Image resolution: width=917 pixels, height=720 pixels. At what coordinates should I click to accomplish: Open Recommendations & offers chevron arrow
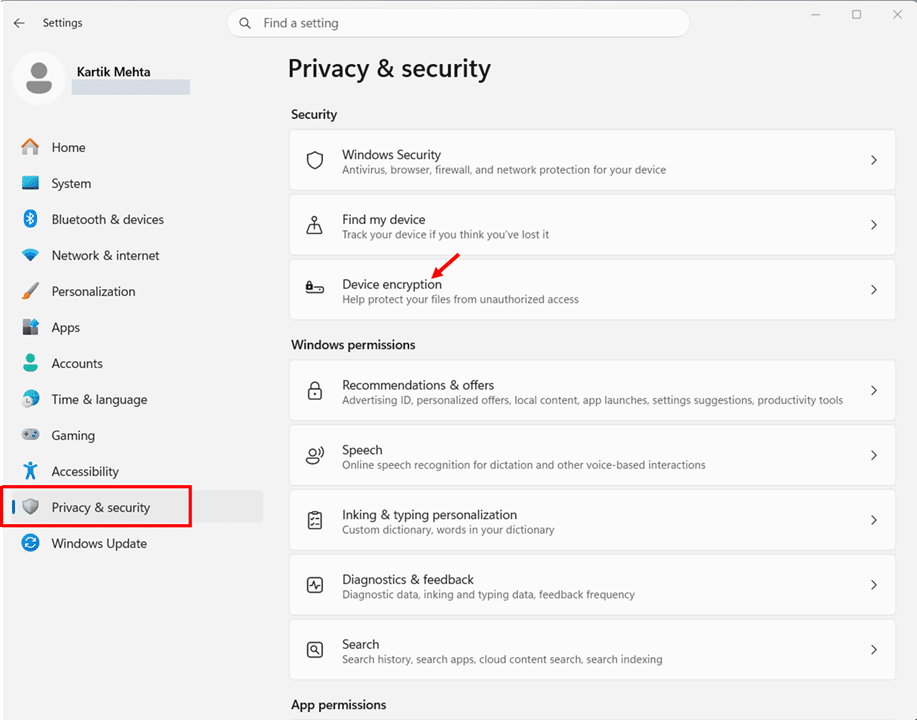[873, 391]
